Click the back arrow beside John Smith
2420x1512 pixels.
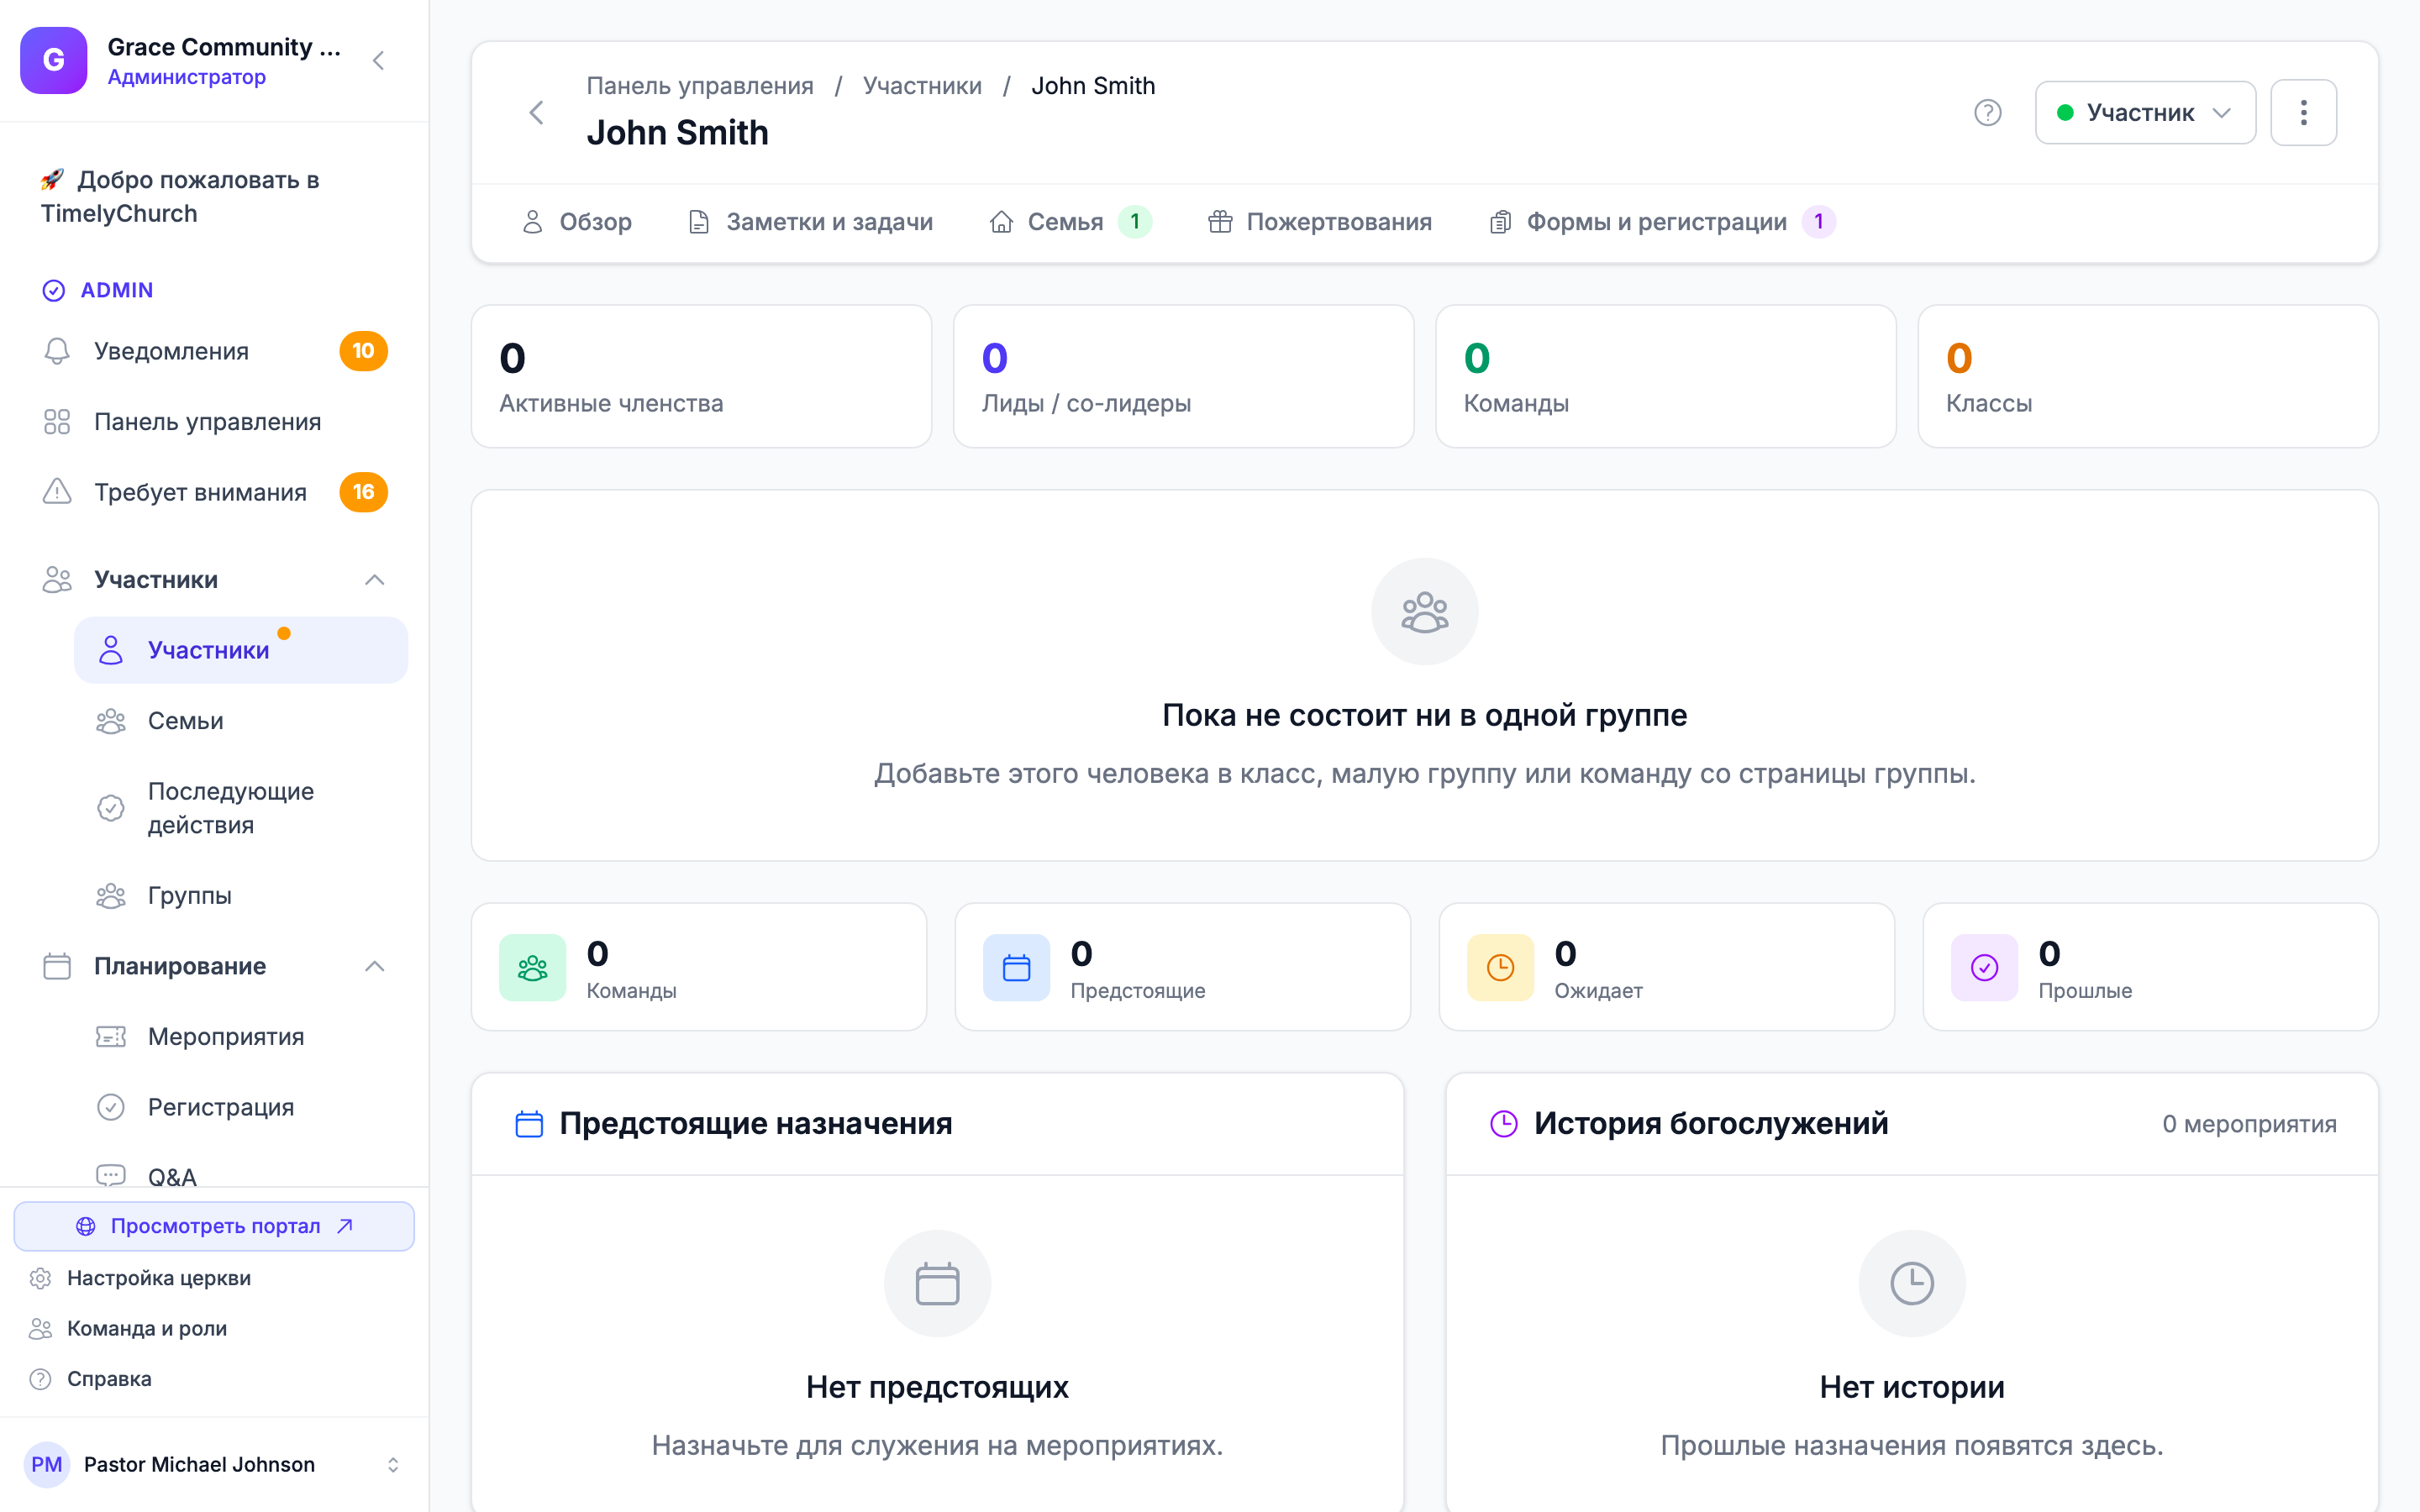click(x=537, y=112)
